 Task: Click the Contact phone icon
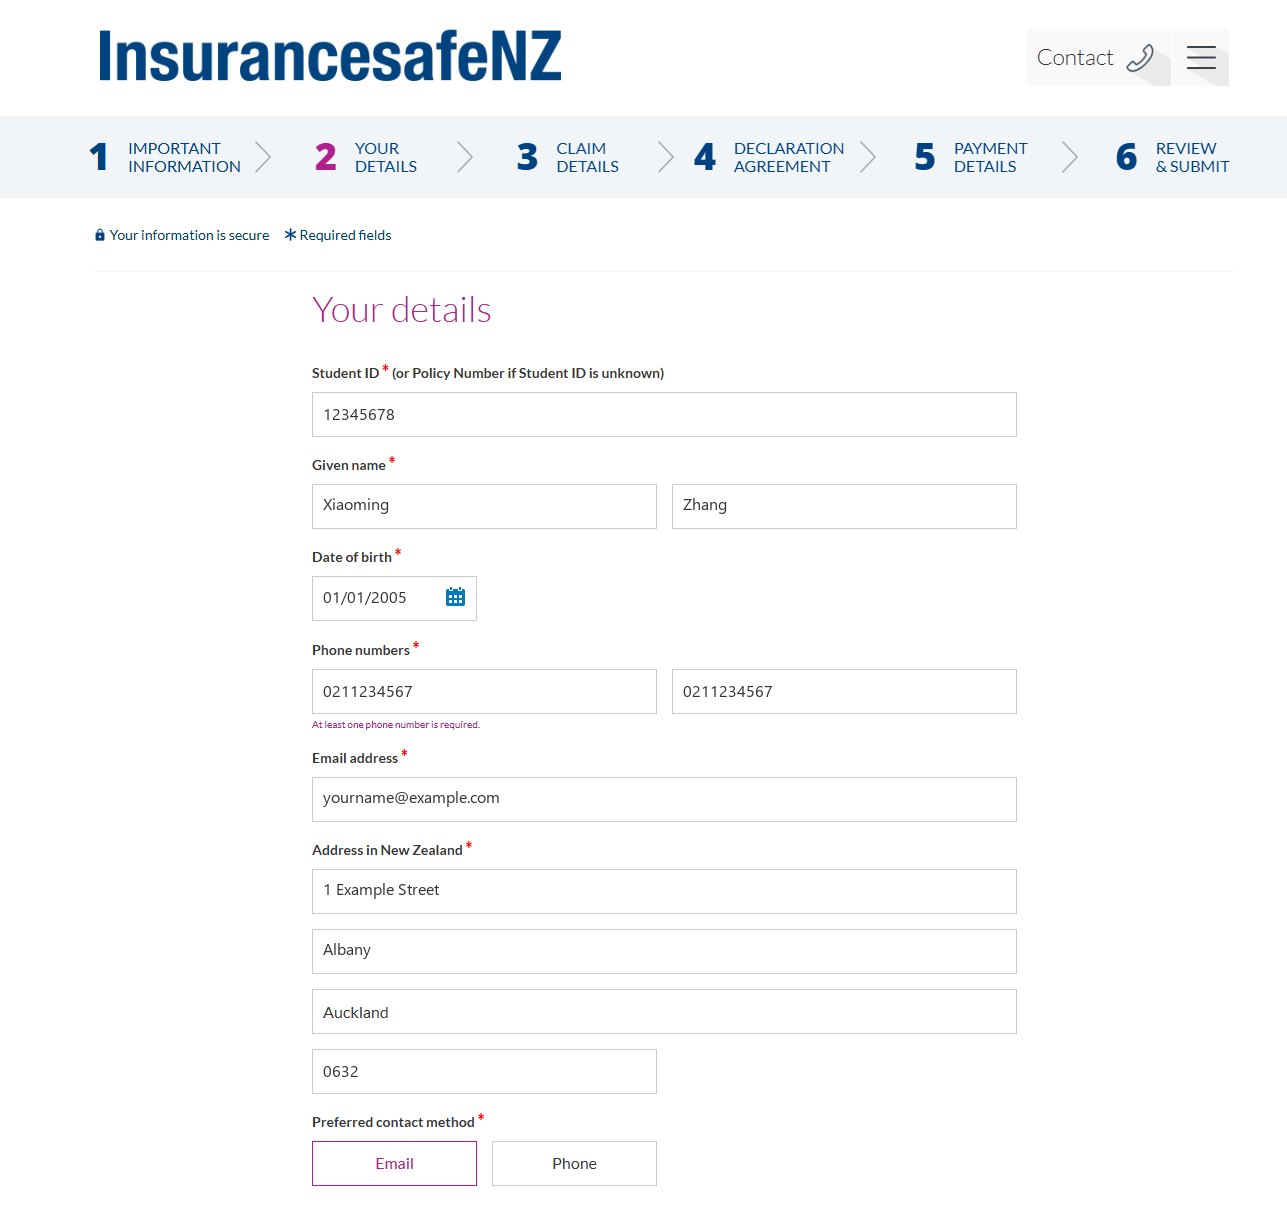pyautogui.click(x=1140, y=58)
